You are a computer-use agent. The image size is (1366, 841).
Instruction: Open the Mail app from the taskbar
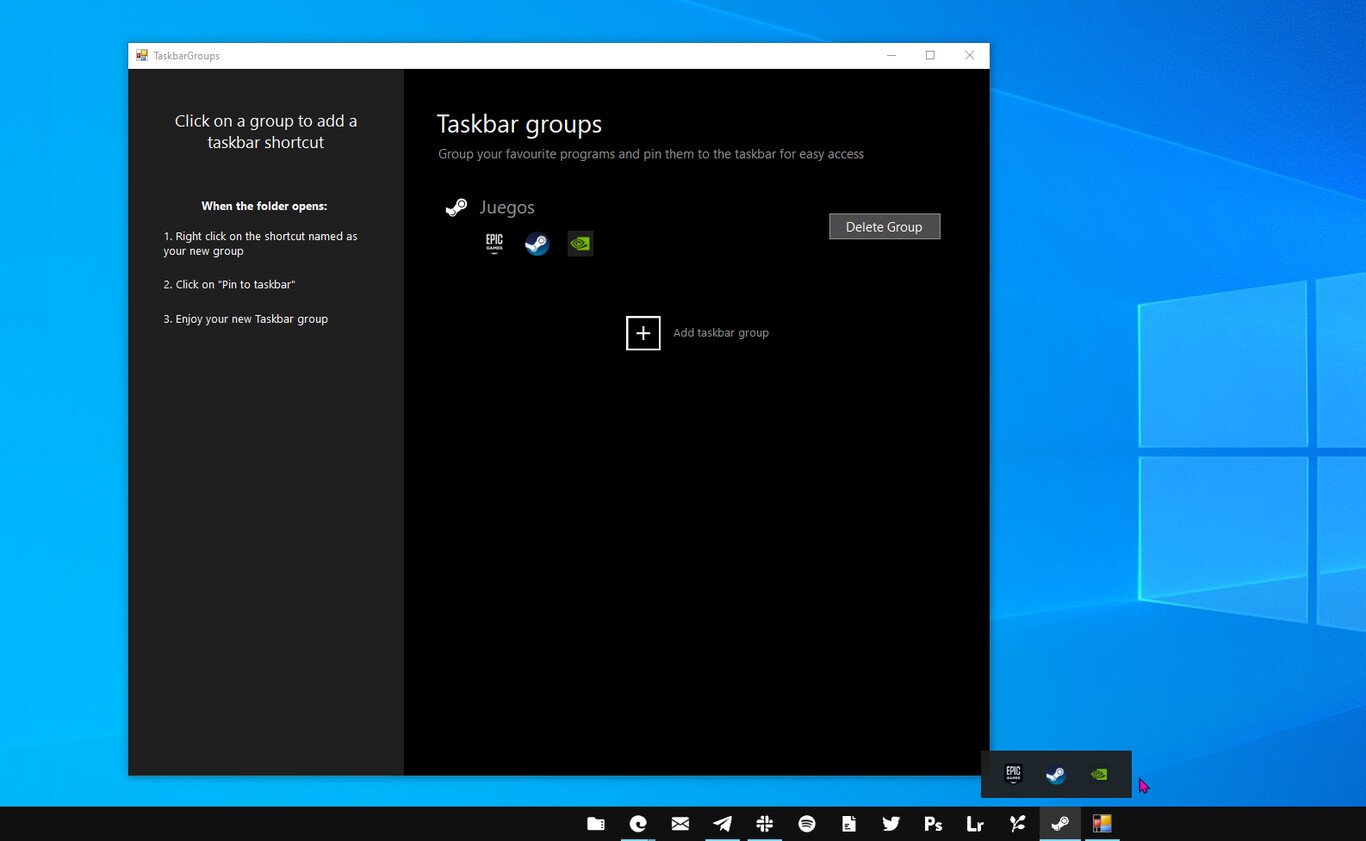click(680, 824)
